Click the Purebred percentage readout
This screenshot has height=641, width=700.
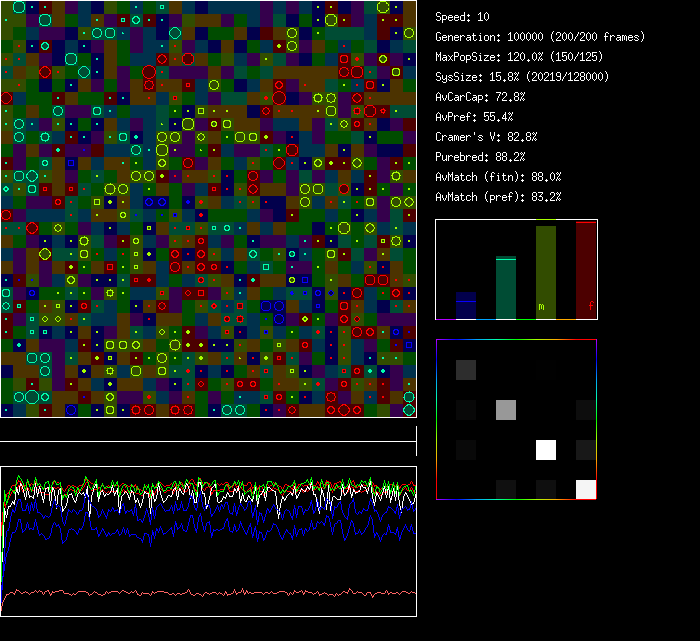point(480,157)
